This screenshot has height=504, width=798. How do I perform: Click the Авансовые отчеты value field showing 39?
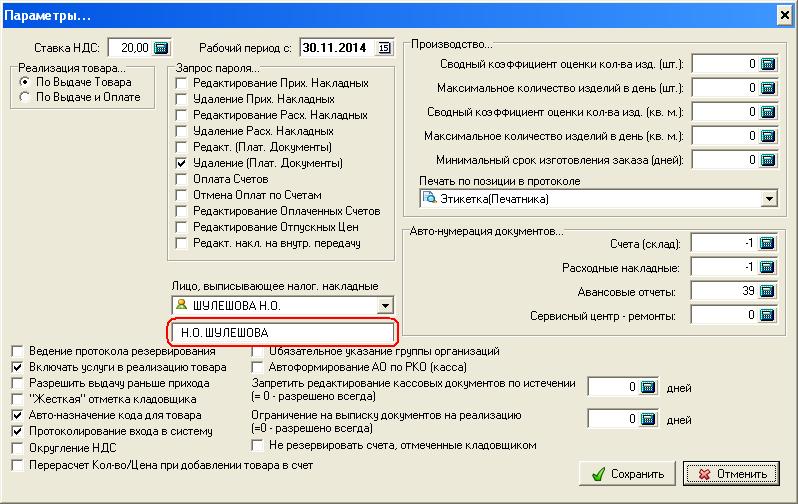[723, 291]
